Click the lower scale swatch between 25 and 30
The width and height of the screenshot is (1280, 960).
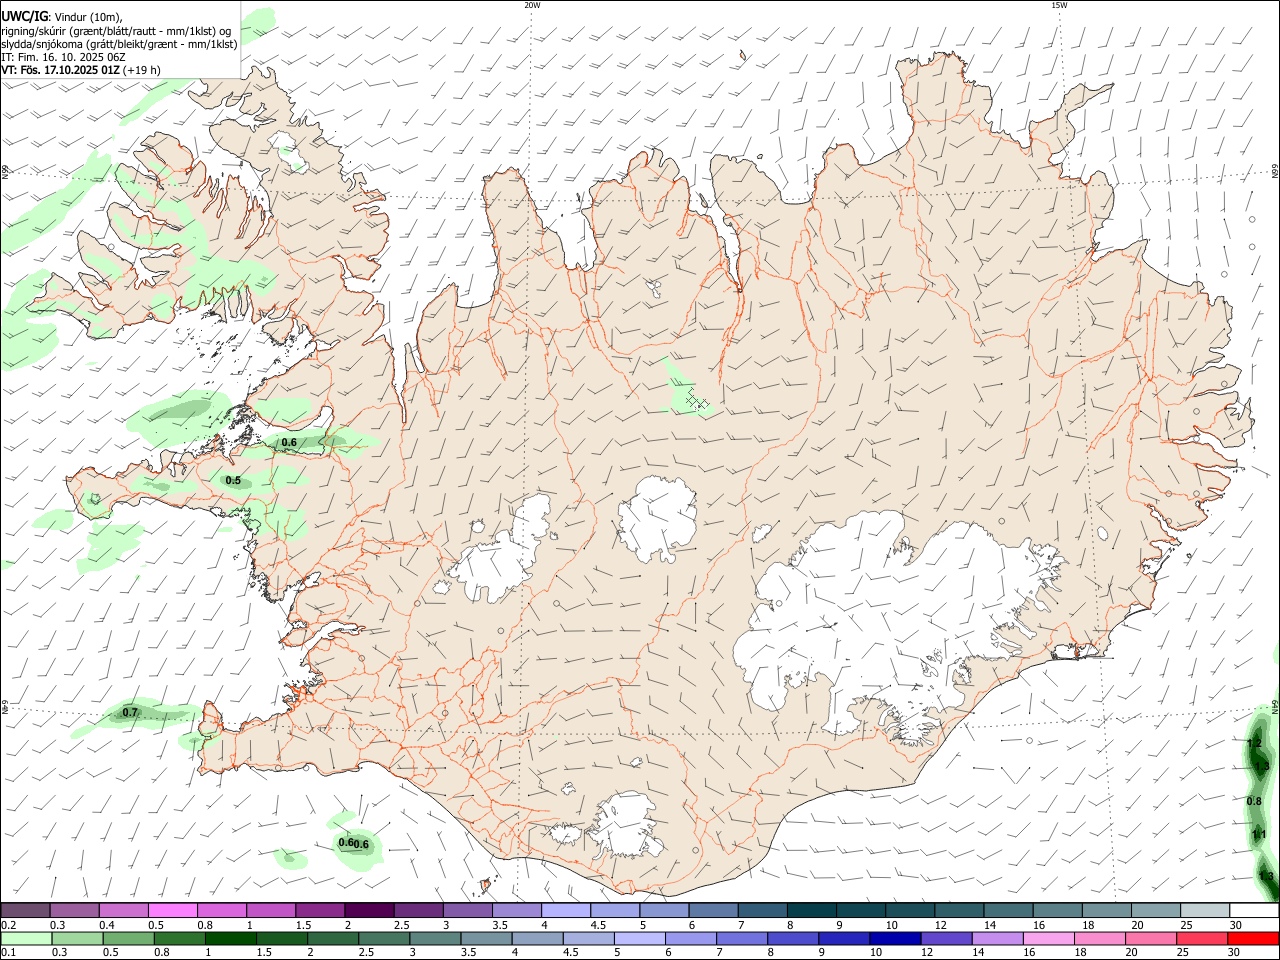coord(1202,939)
